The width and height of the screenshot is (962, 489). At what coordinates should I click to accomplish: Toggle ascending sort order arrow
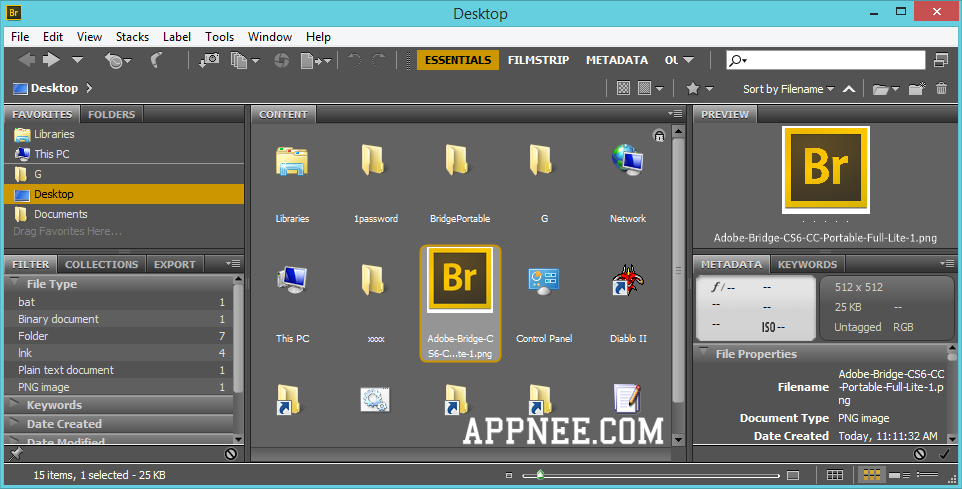pos(848,89)
